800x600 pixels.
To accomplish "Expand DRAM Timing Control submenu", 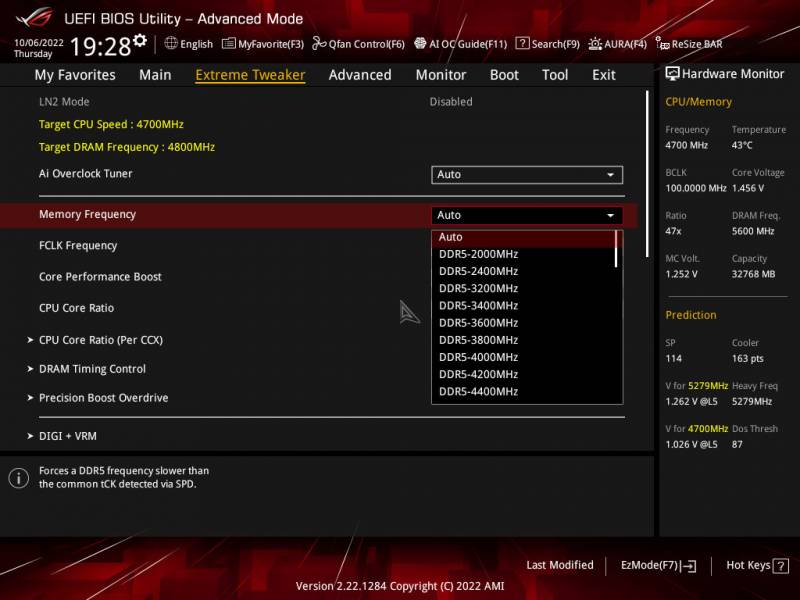I will 92,369.
